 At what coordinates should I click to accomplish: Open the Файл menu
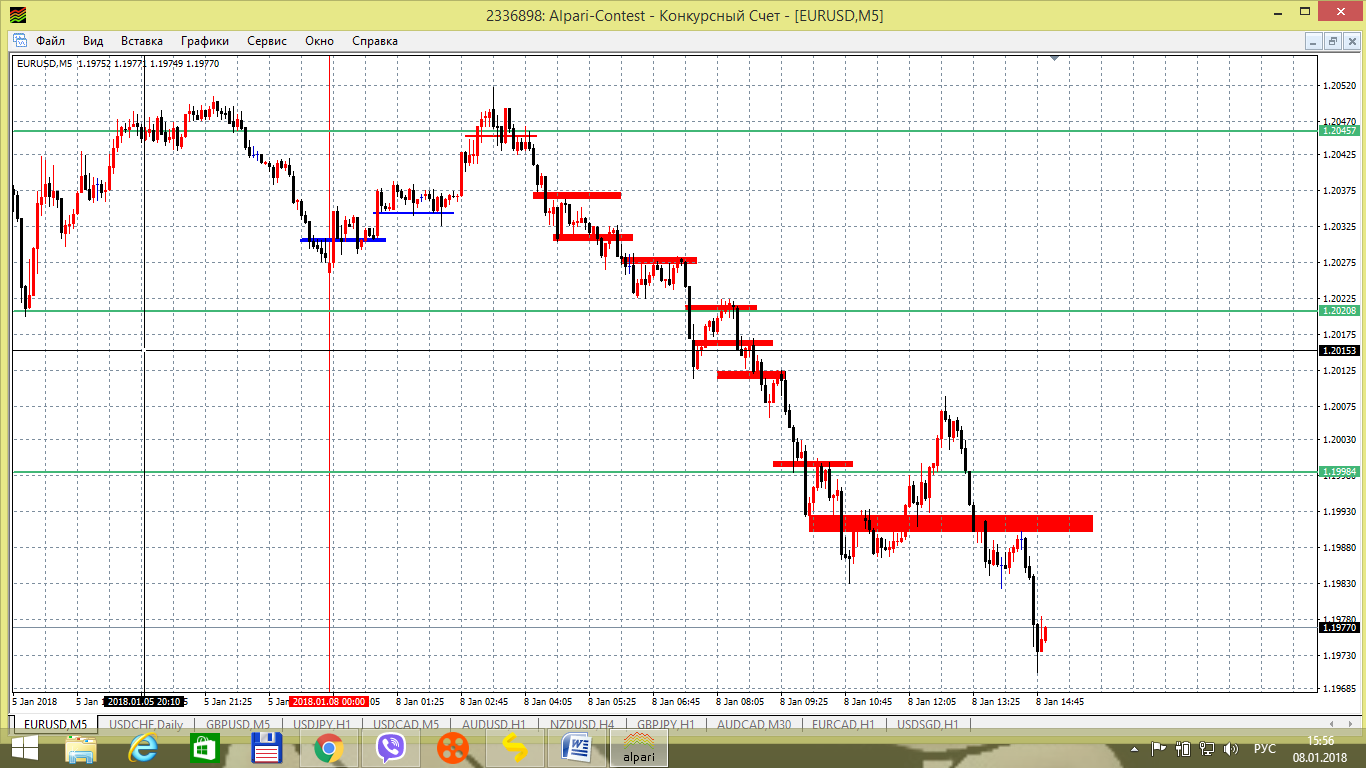(50, 41)
